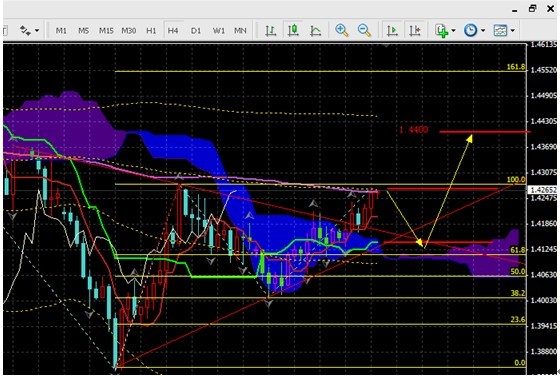Select the Bar Chart type icon
Image resolution: width=560 pixels, height=376 pixels.
[x=271, y=31]
